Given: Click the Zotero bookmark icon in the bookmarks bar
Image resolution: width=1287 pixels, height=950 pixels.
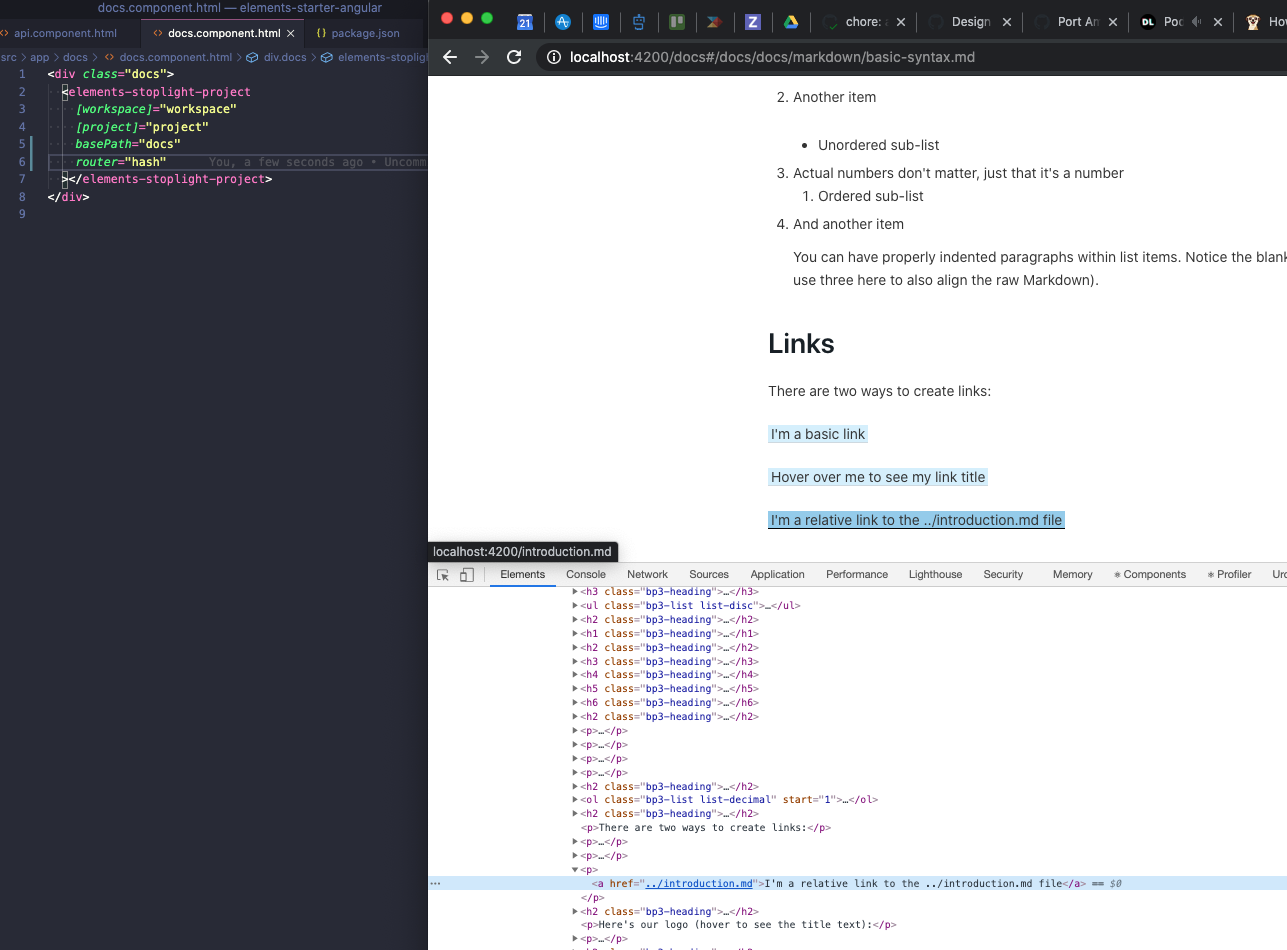Looking at the screenshot, I should tap(752, 22).
